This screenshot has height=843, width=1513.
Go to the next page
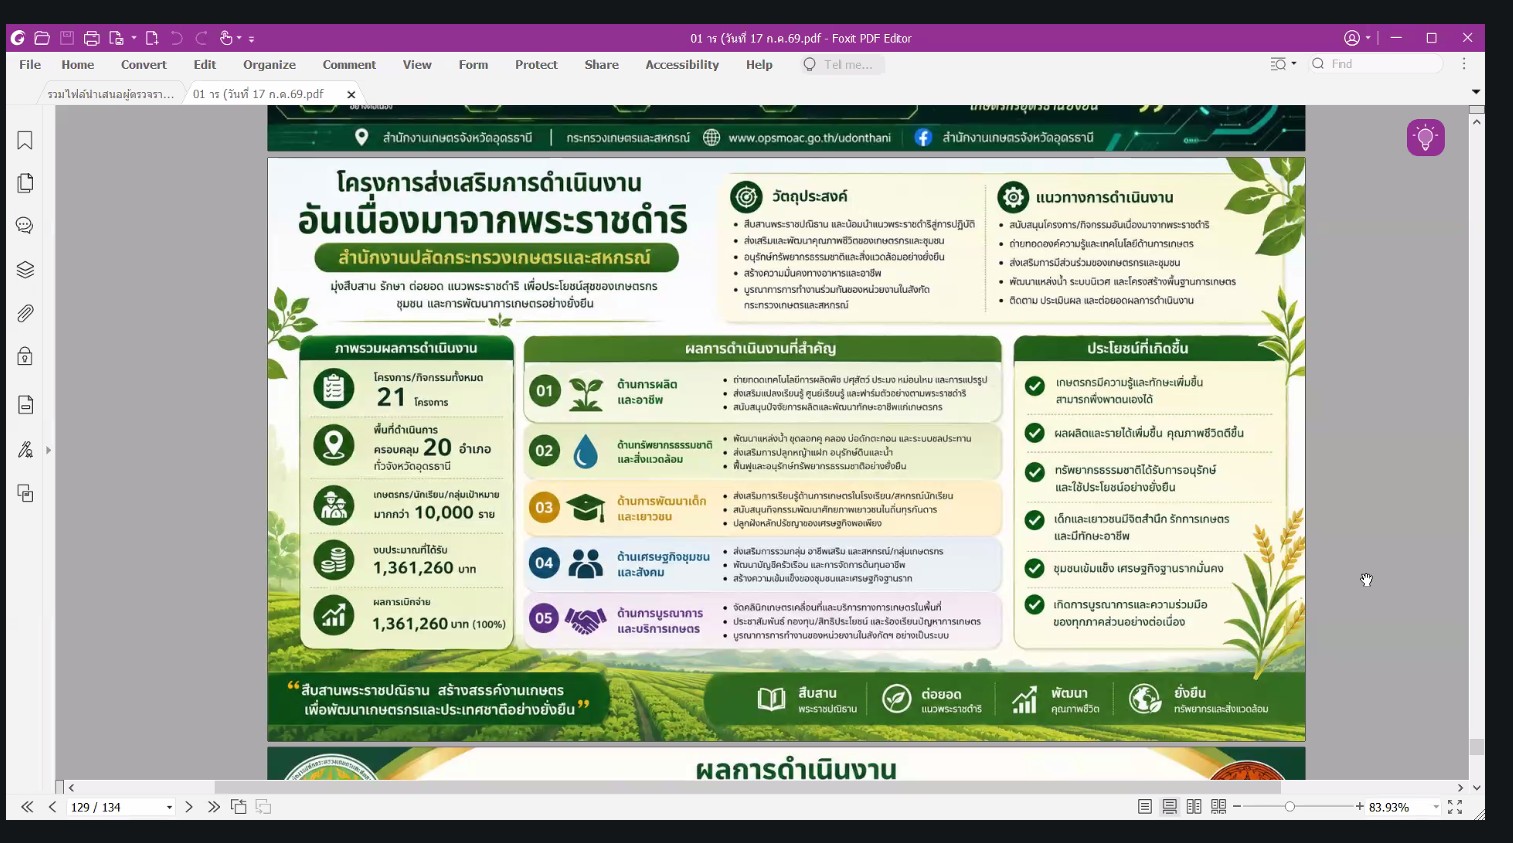point(189,807)
